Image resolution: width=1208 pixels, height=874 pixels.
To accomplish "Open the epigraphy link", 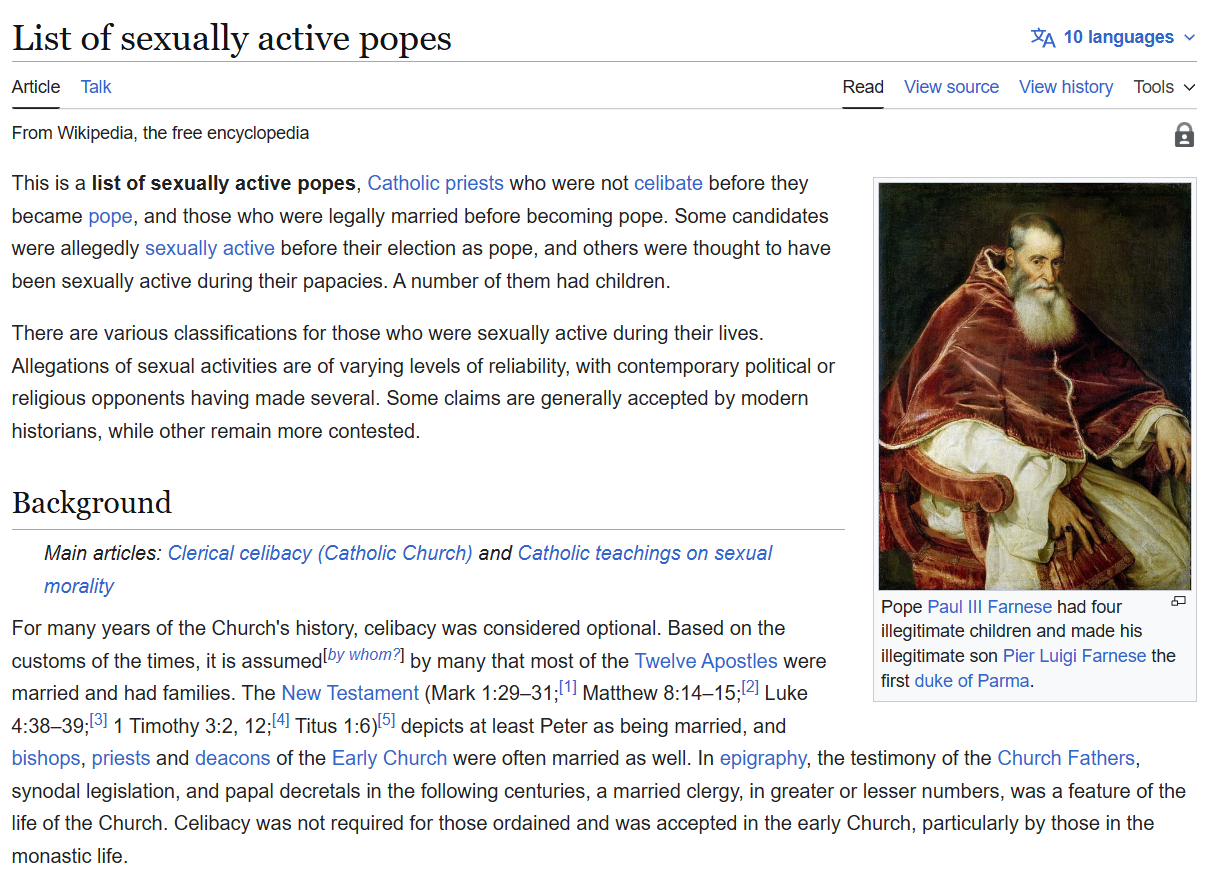I will (x=763, y=758).
